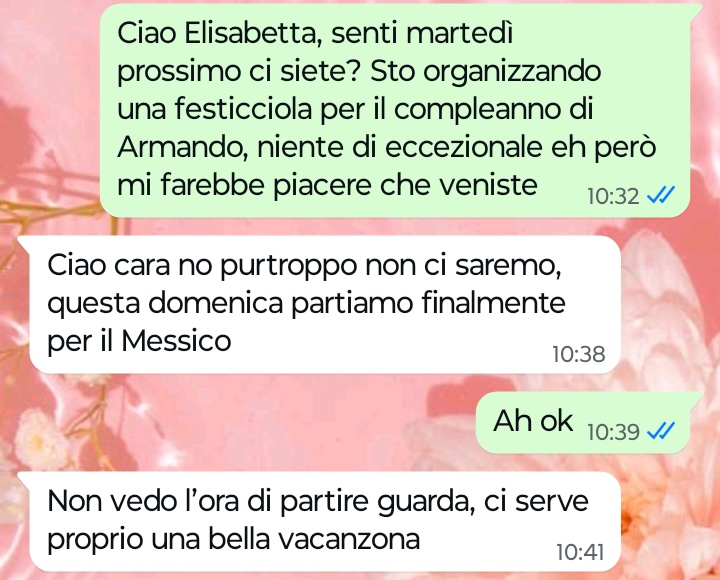Tap the blue read receipt beside 10:39
The image size is (720, 580).
coord(661,431)
